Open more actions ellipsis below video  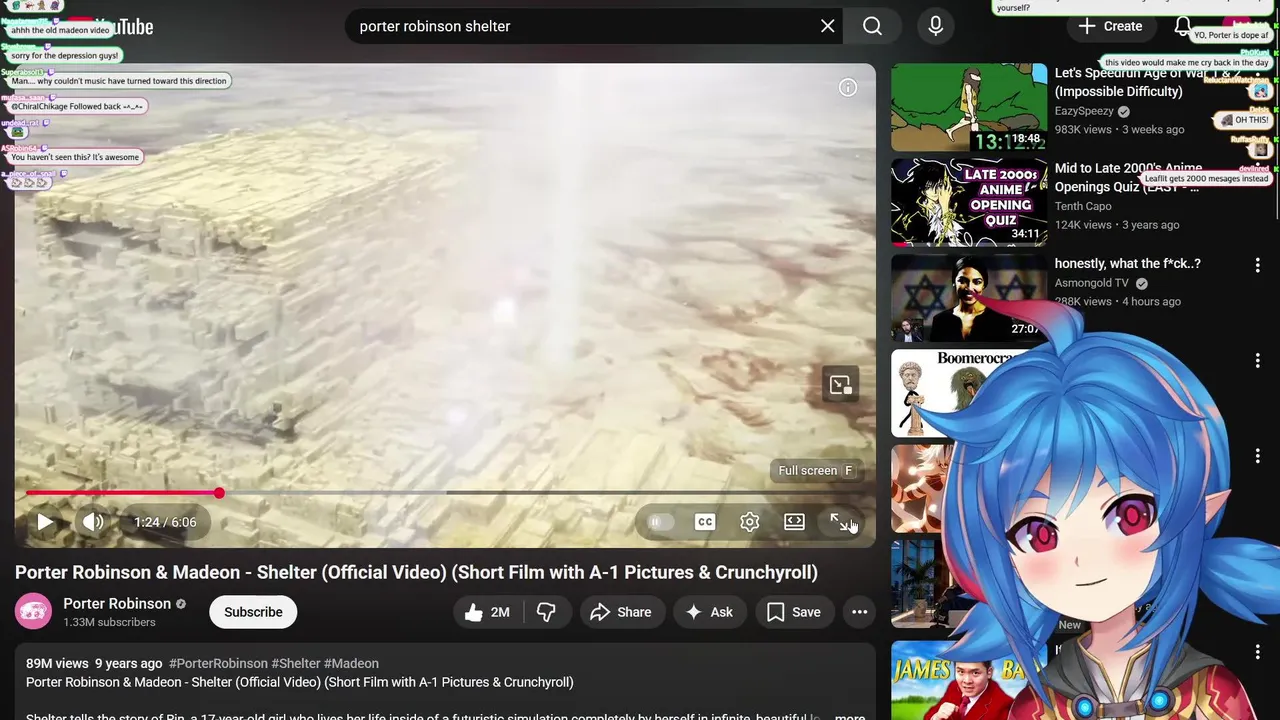tap(859, 612)
